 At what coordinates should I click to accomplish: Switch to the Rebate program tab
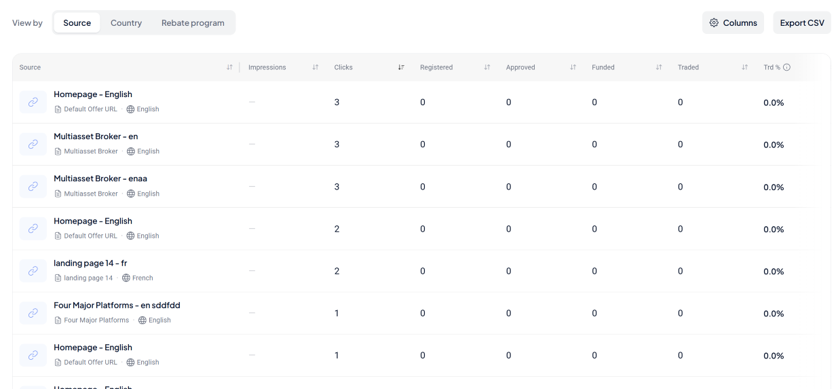[x=193, y=22]
